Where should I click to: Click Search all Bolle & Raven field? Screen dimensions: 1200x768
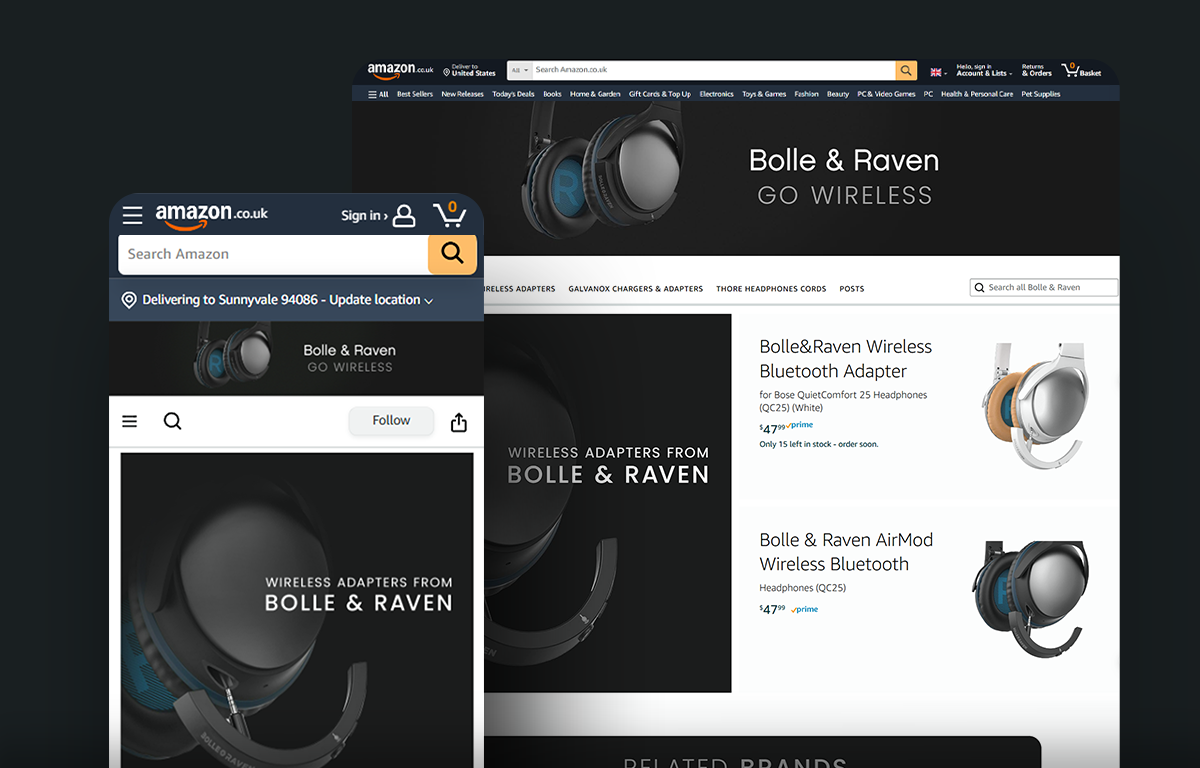pyautogui.click(x=1044, y=288)
